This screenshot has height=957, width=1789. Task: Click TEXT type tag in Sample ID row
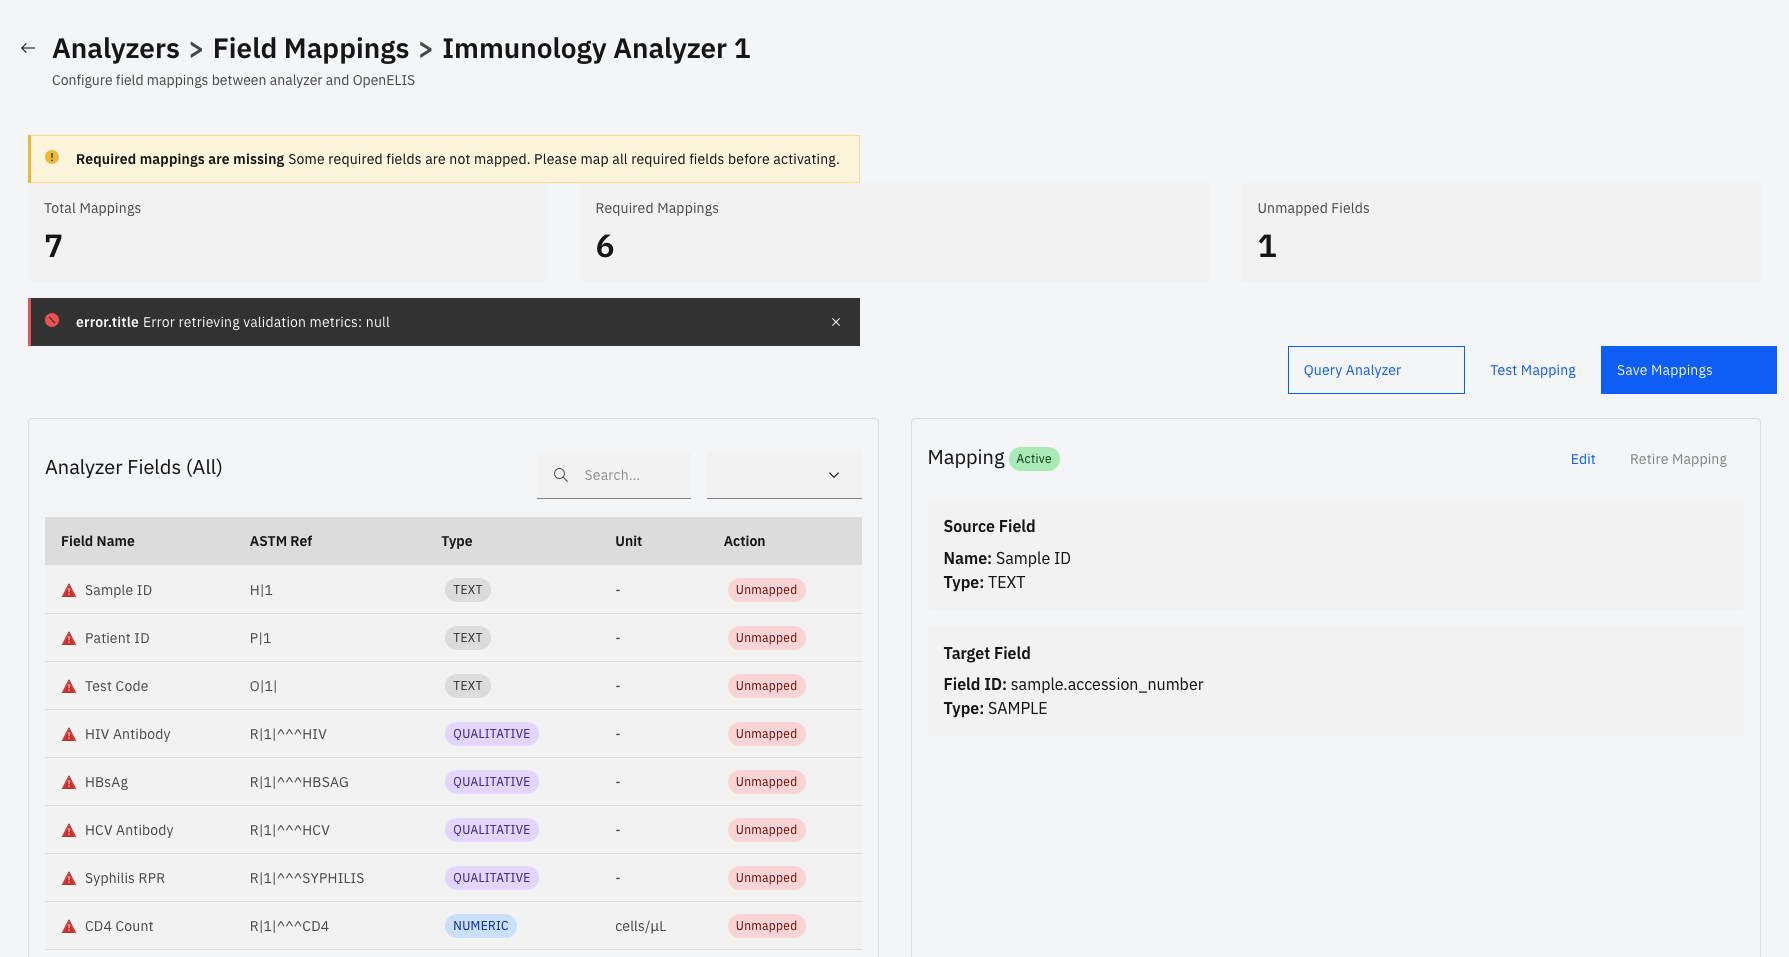click(467, 590)
